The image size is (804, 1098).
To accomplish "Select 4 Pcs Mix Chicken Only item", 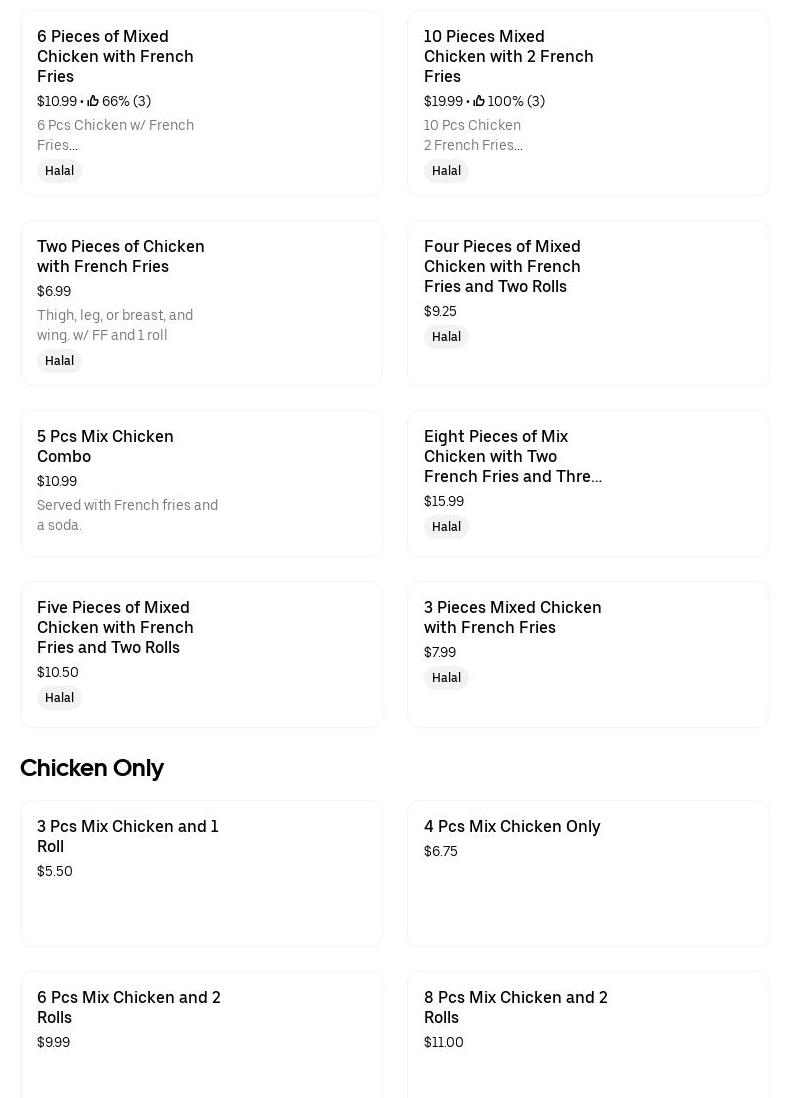I will tap(512, 826).
